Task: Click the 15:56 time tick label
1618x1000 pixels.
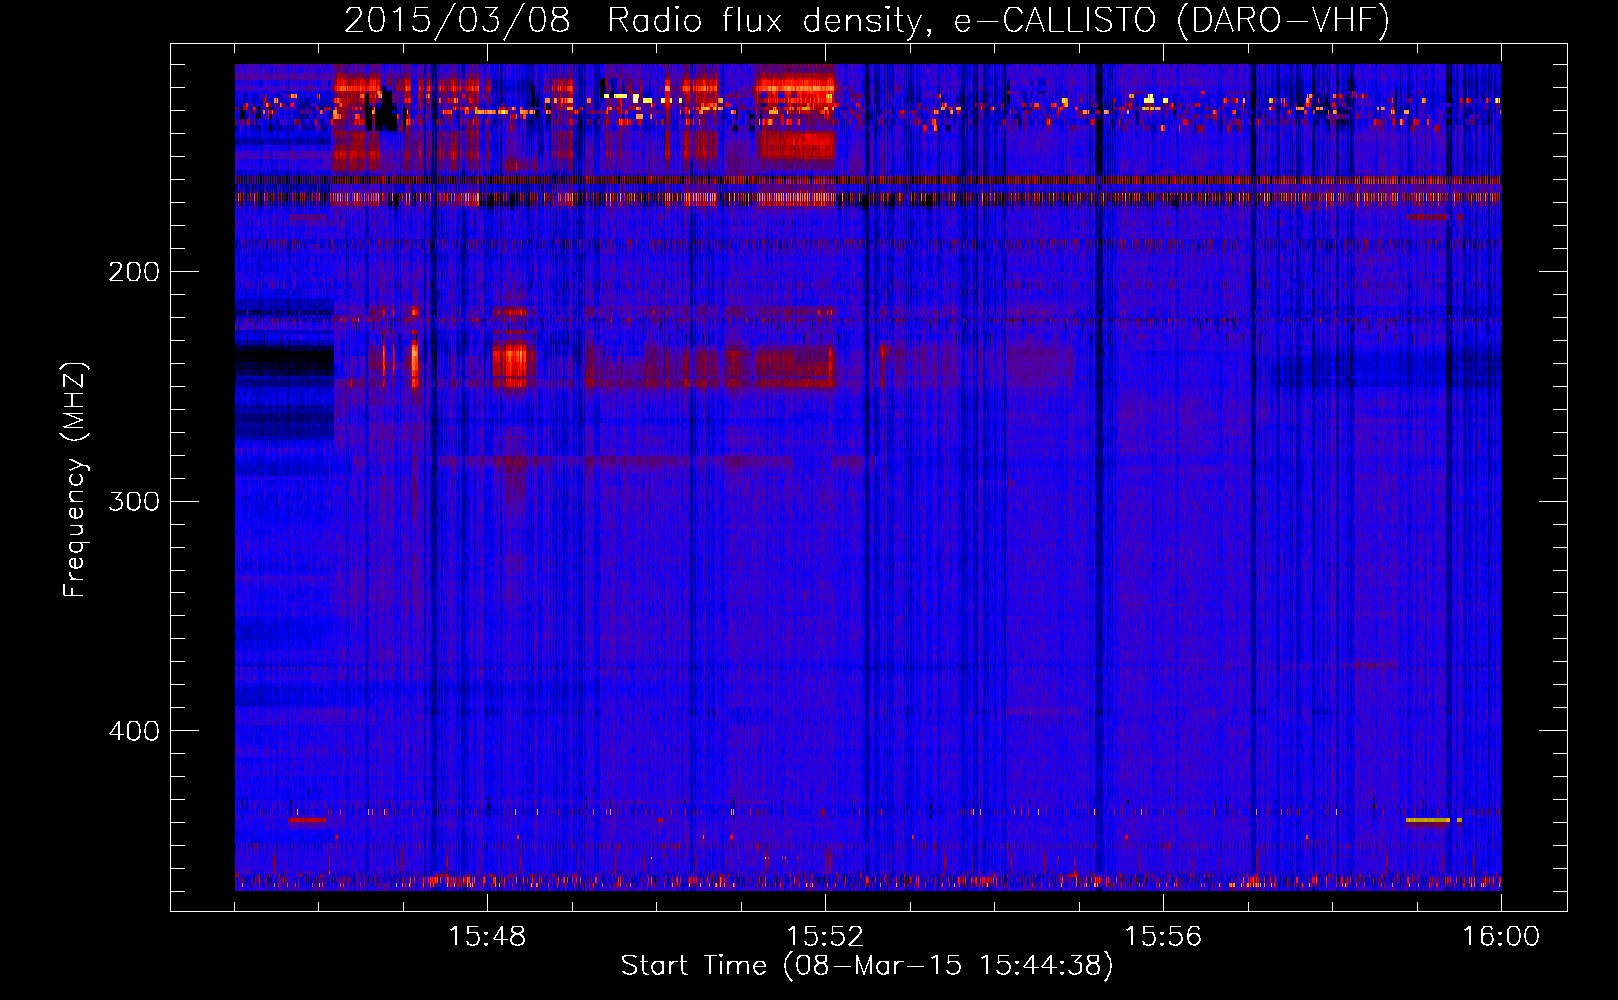Action: 1163,937
